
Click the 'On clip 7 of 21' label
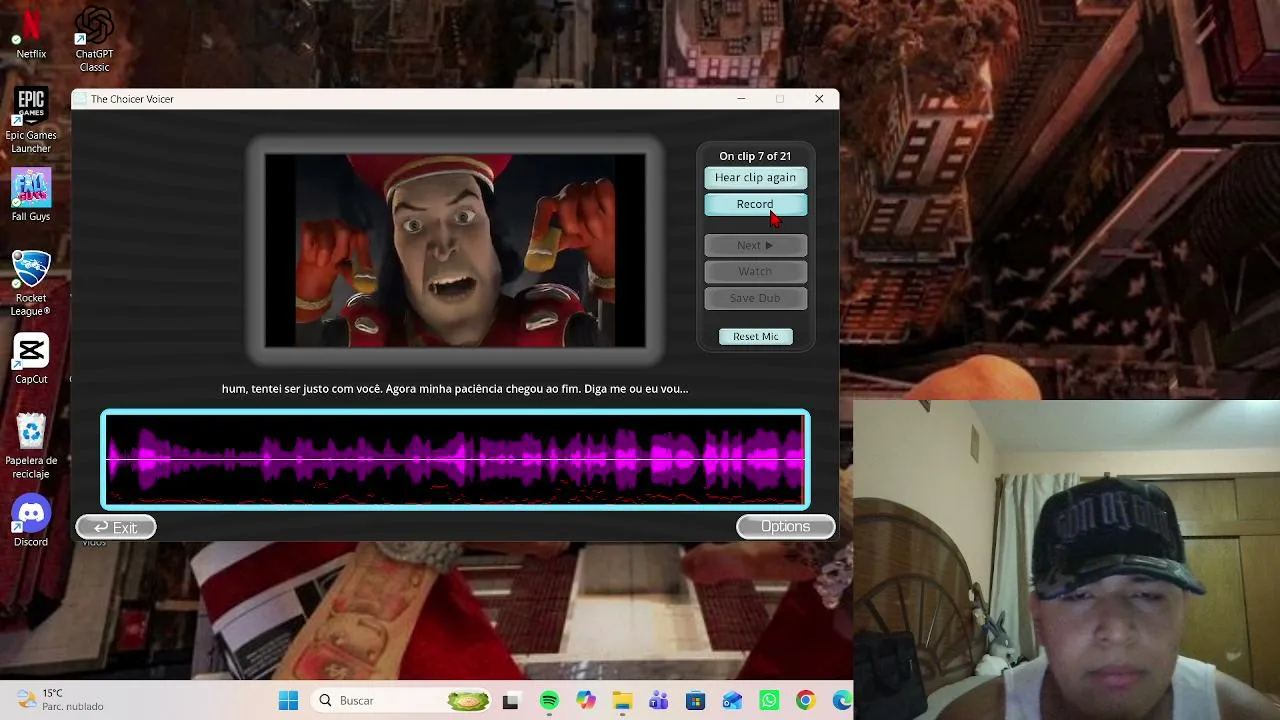click(755, 156)
